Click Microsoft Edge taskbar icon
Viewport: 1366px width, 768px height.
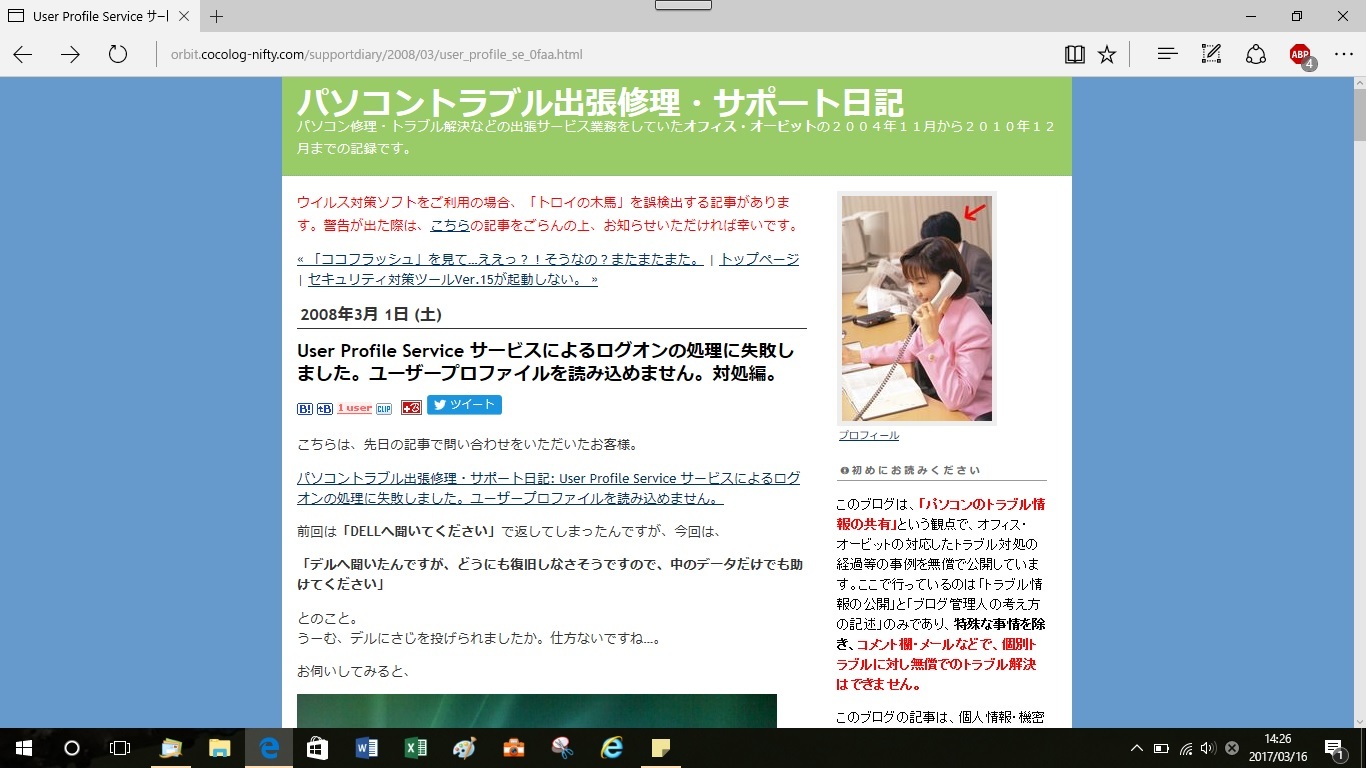pos(269,748)
